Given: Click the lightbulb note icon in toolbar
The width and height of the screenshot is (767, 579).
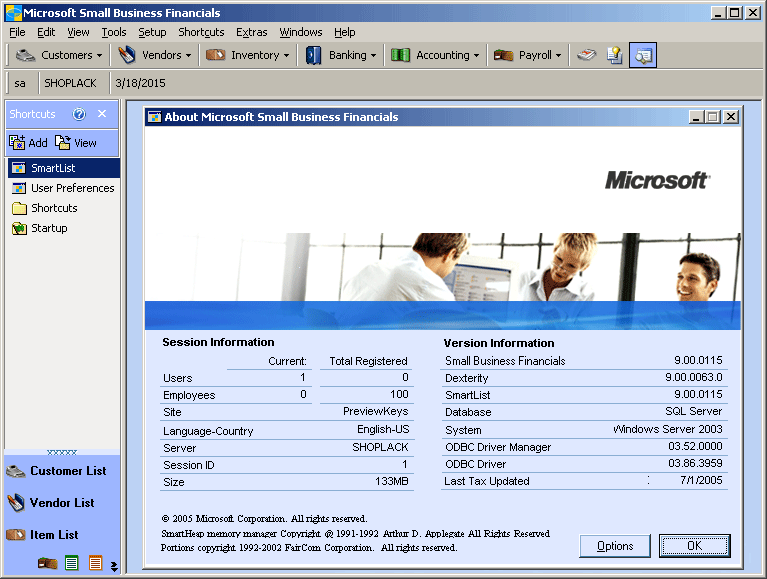Looking at the screenshot, I should coord(614,55).
